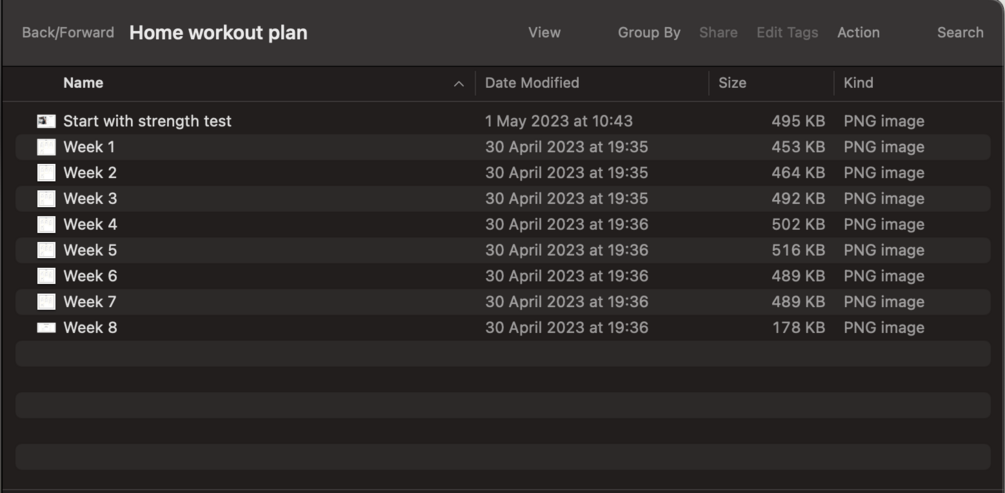
Task: Select the Week 1 PNG file icon
Action: tap(46, 147)
